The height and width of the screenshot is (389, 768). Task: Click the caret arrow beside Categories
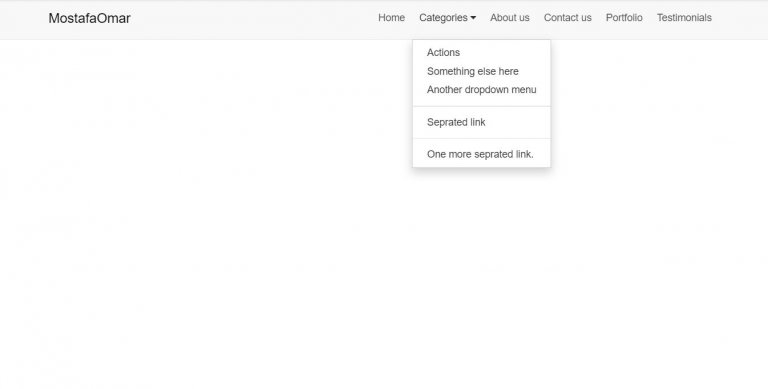pos(473,18)
